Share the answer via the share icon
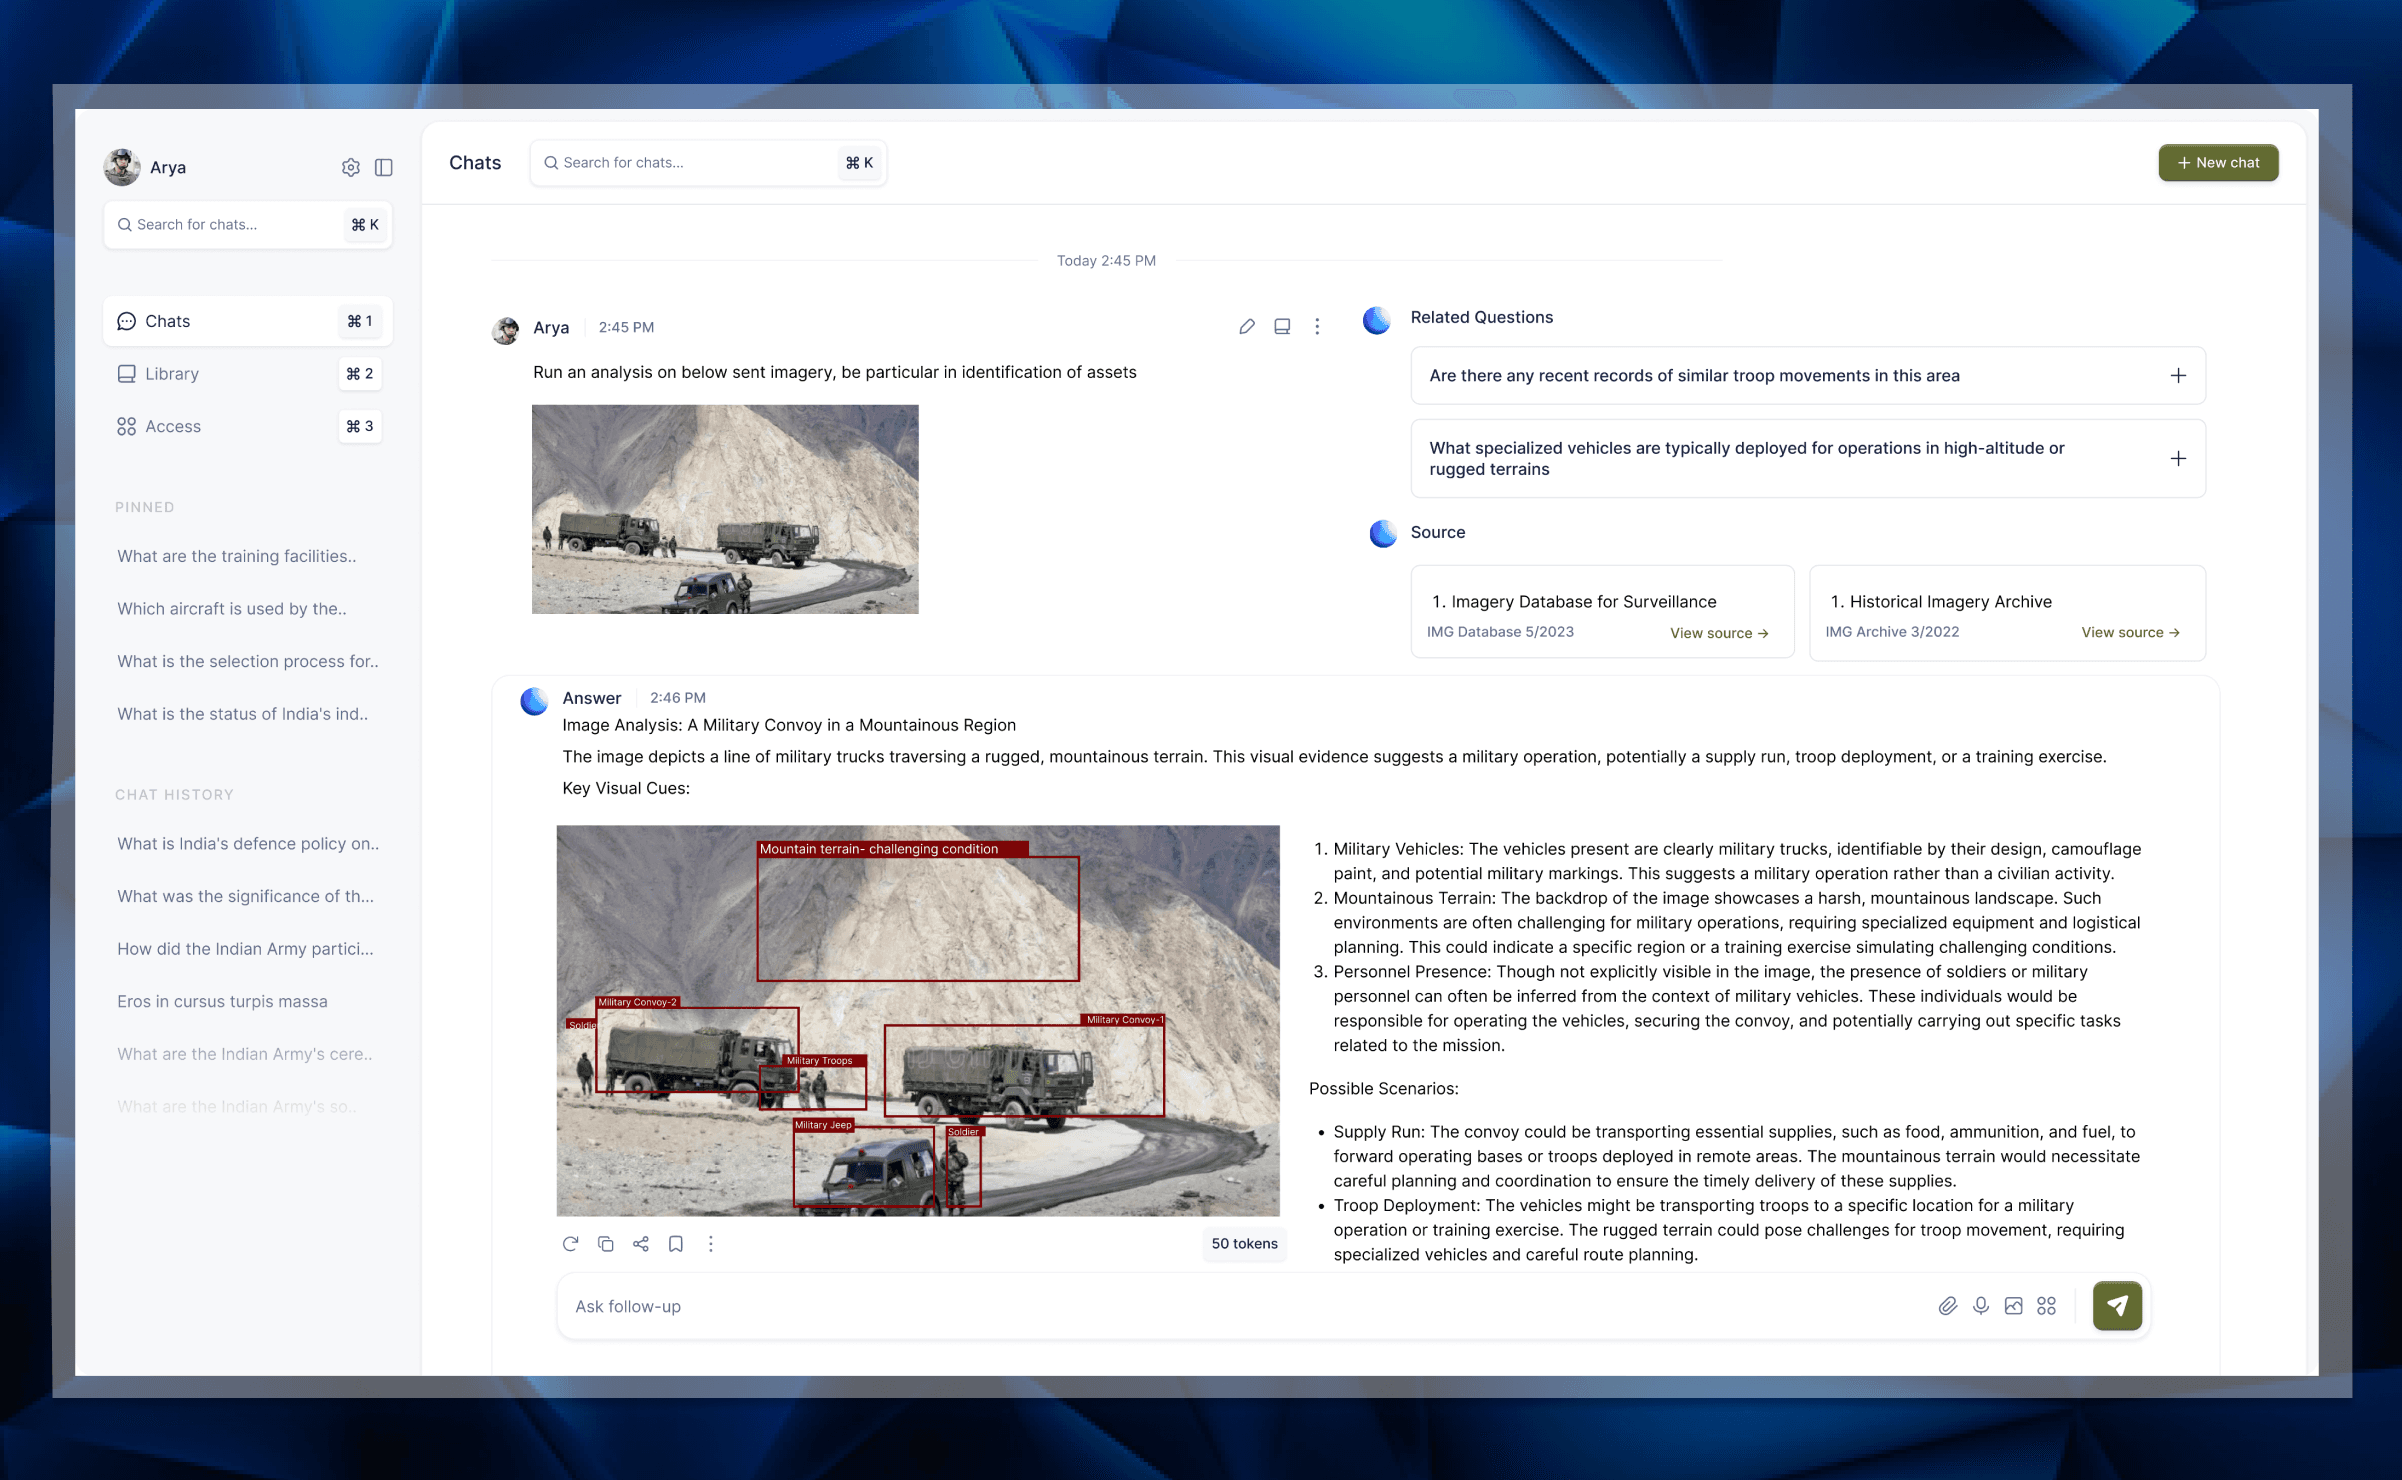The height and width of the screenshot is (1480, 2402). (x=641, y=1243)
